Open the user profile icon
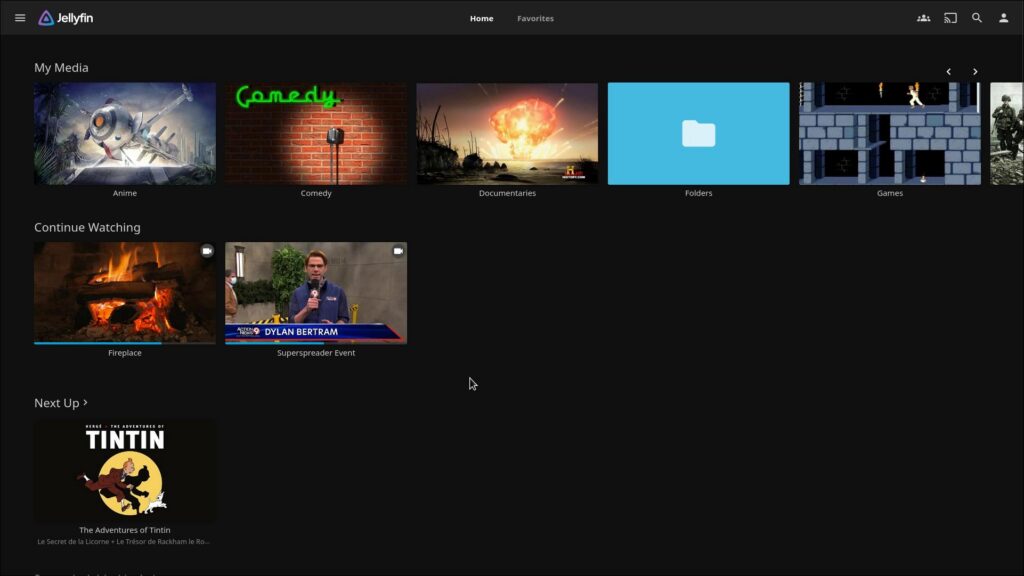Screen dimensions: 1024x576 click(x=1003, y=18)
